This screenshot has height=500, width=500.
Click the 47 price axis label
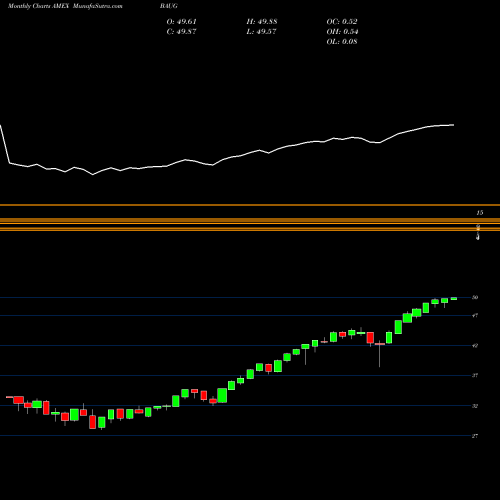pyautogui.click(x=475, y=315)
